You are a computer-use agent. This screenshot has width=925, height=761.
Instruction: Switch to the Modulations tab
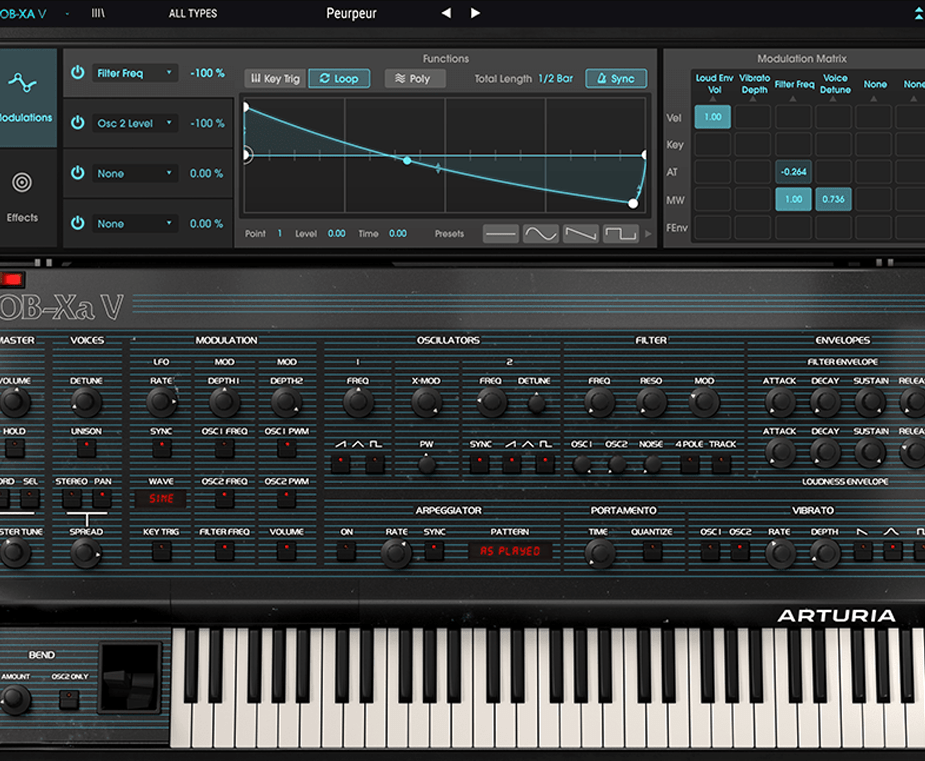coord(24,97)
